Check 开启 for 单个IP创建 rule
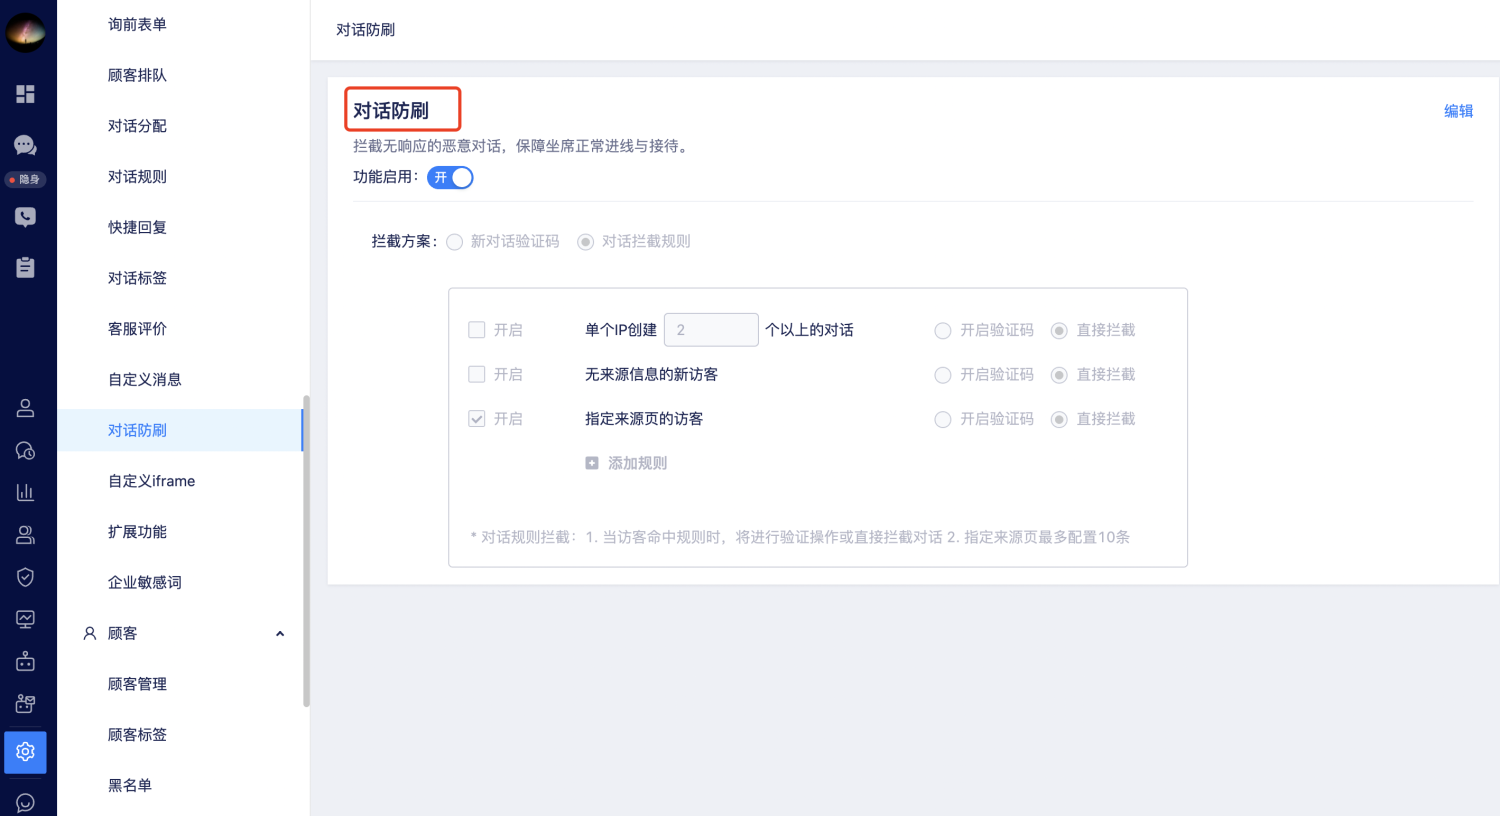1500x816 pixels. [477, 330]
